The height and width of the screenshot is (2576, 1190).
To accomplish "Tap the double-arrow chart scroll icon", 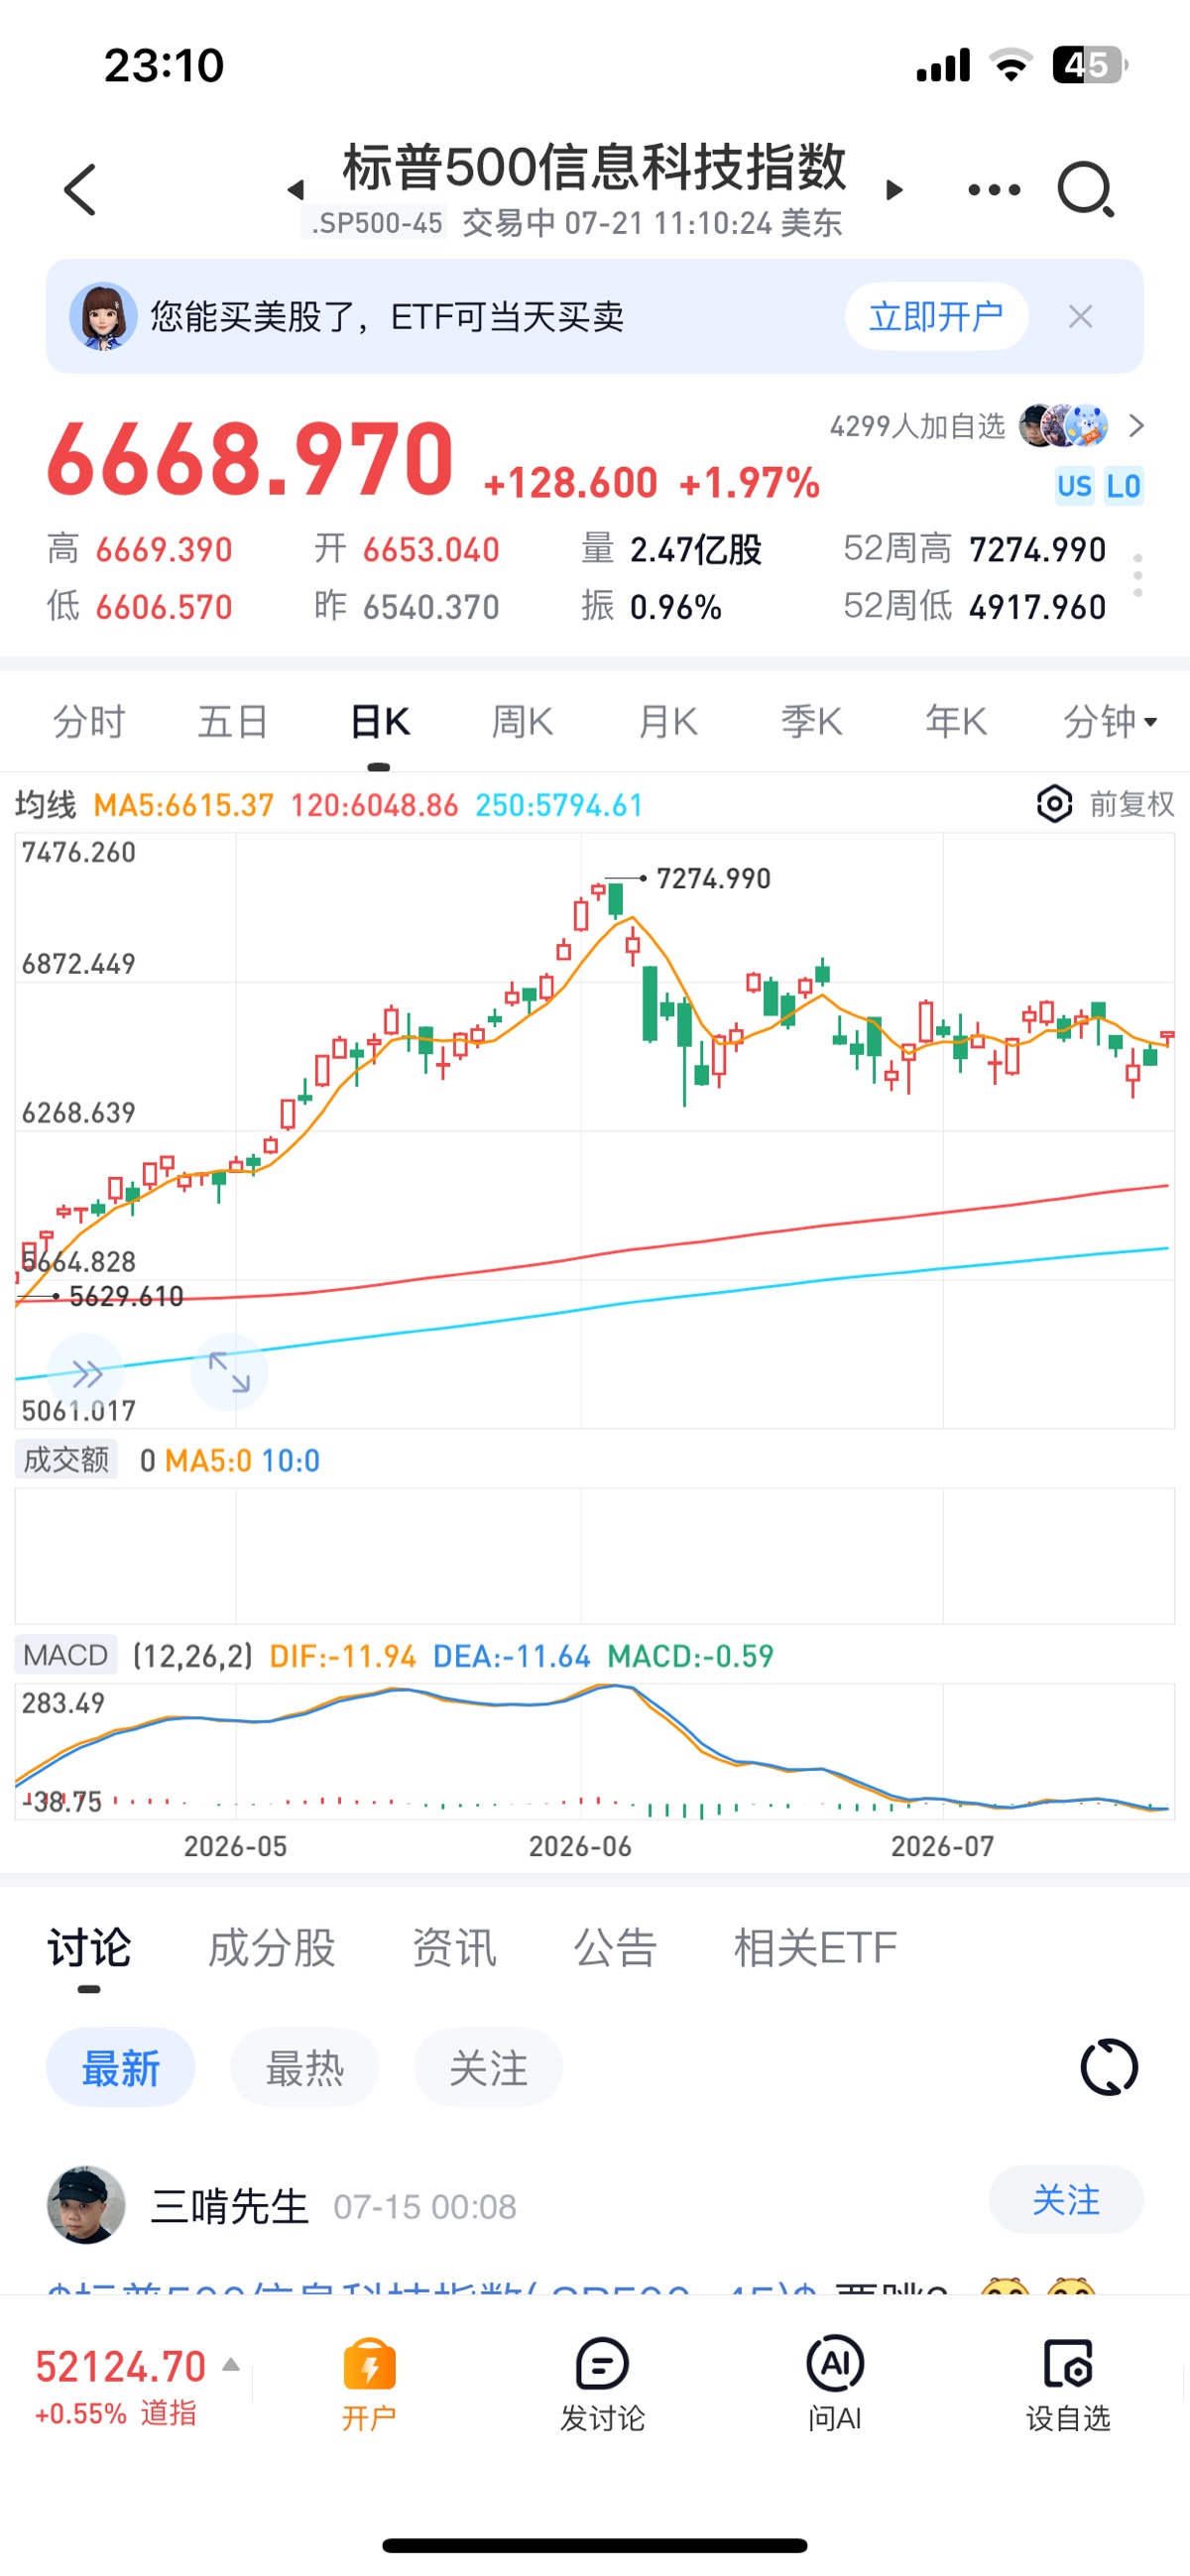I will tap(86, 1374).
